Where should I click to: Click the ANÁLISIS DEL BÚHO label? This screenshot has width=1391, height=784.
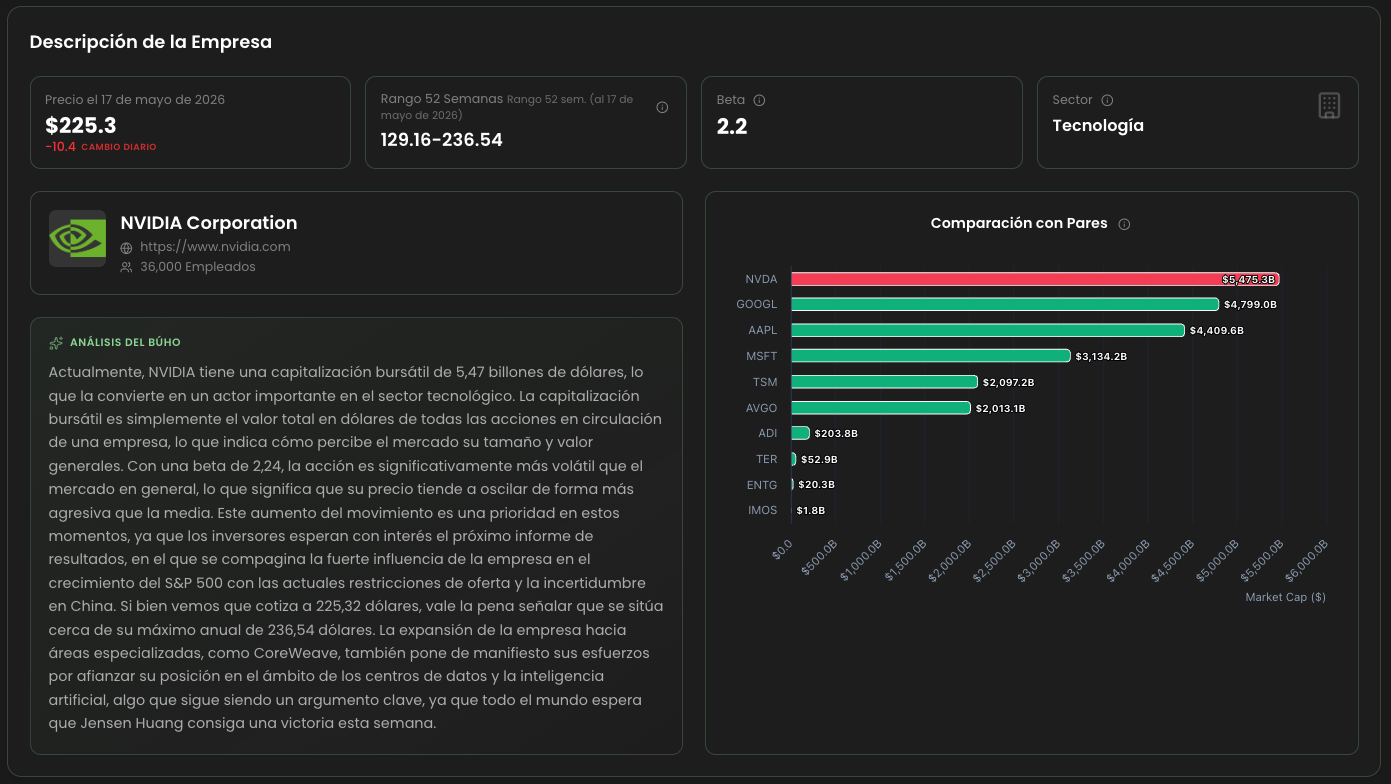(x=125, y=343)
